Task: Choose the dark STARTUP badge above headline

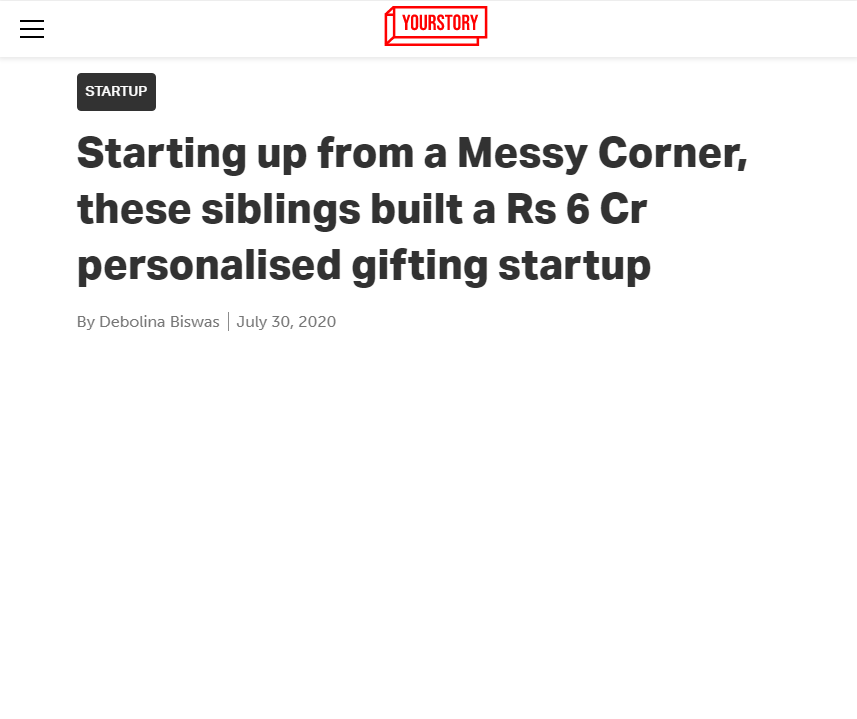Action: pos(116,91)
